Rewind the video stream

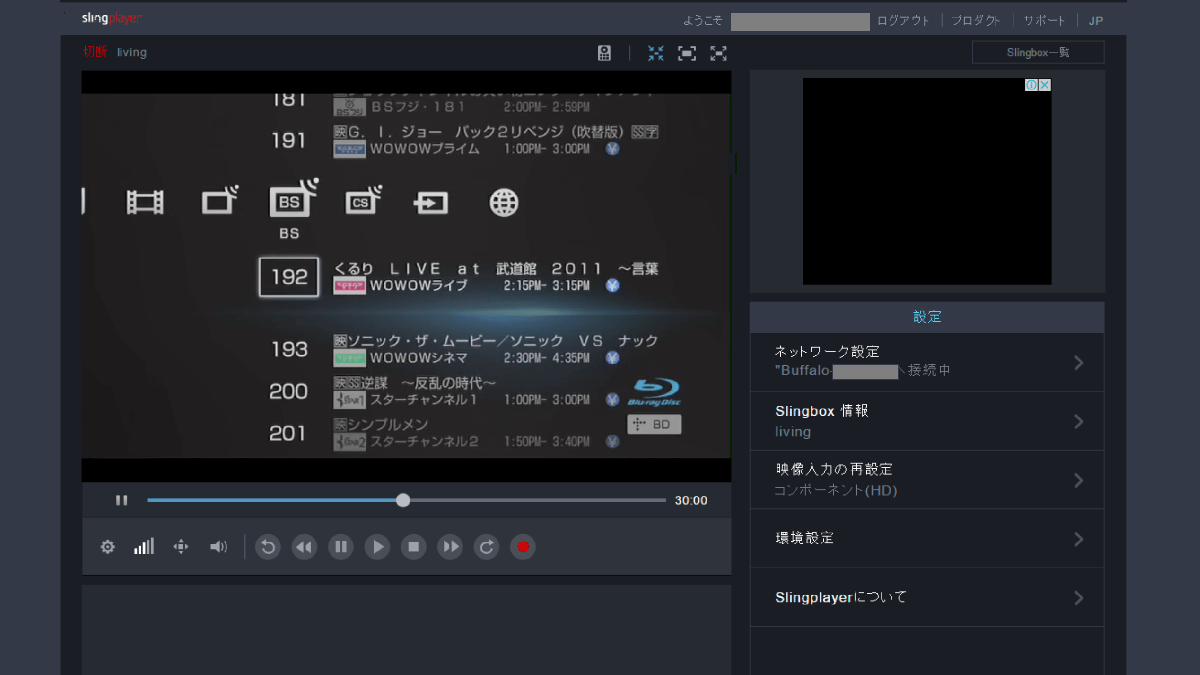(x=304, y=547)
